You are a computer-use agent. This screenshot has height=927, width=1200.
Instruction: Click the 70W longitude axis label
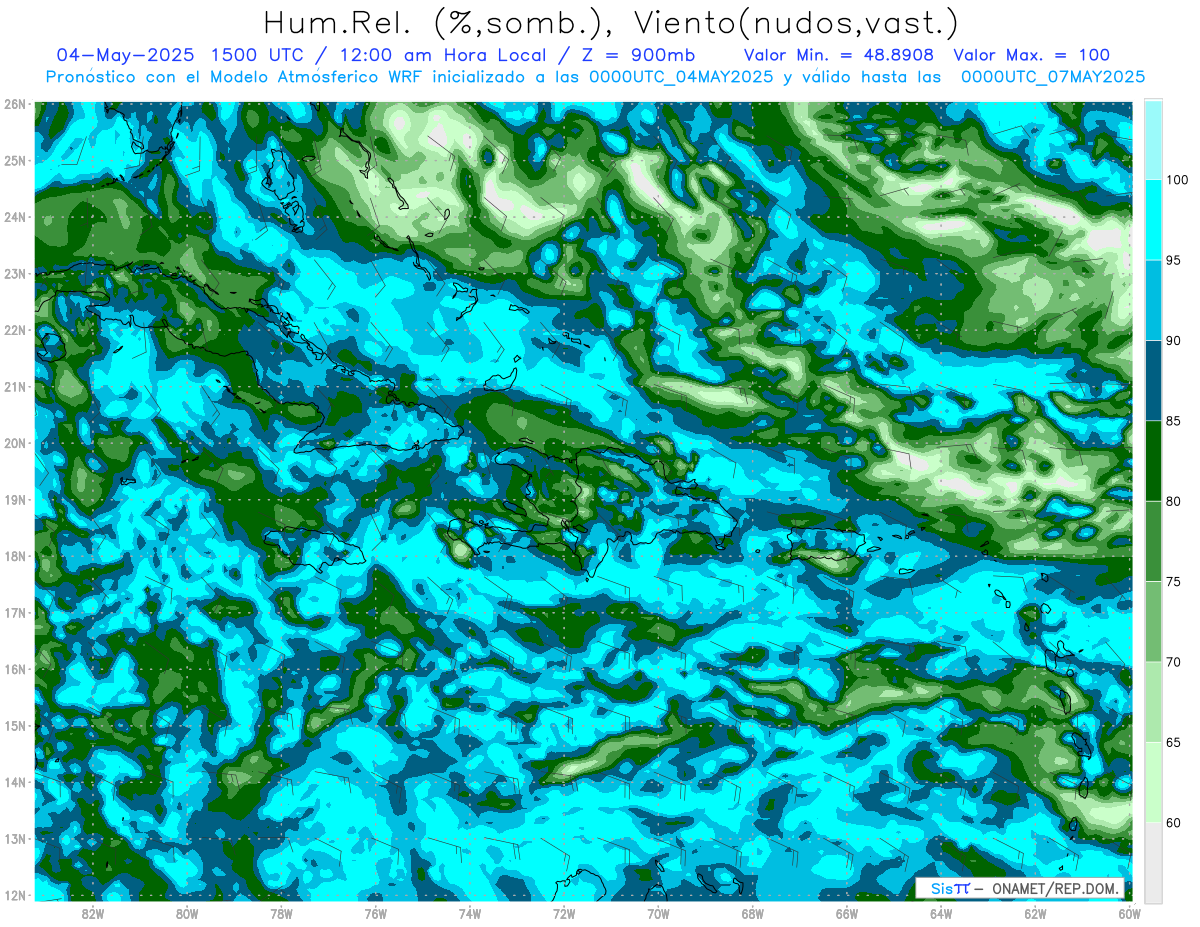click(x=658, y=914)
